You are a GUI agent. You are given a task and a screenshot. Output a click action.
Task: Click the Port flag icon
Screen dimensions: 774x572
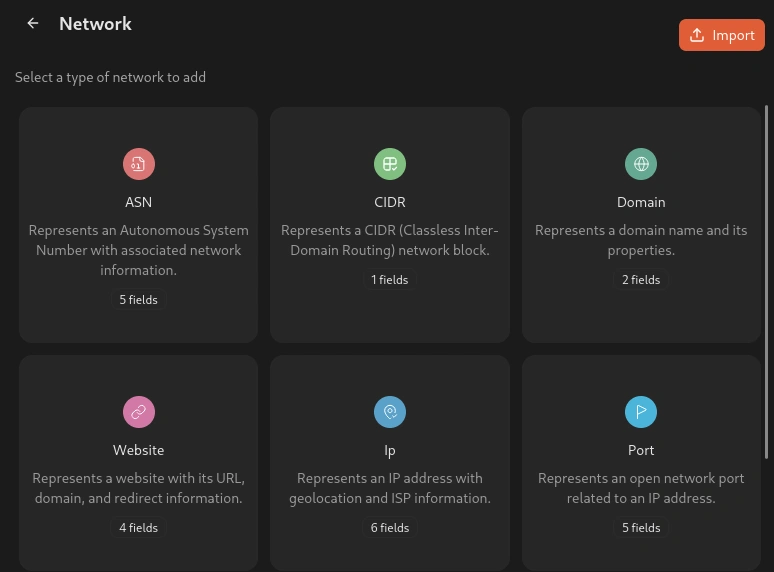pos(641,412)
